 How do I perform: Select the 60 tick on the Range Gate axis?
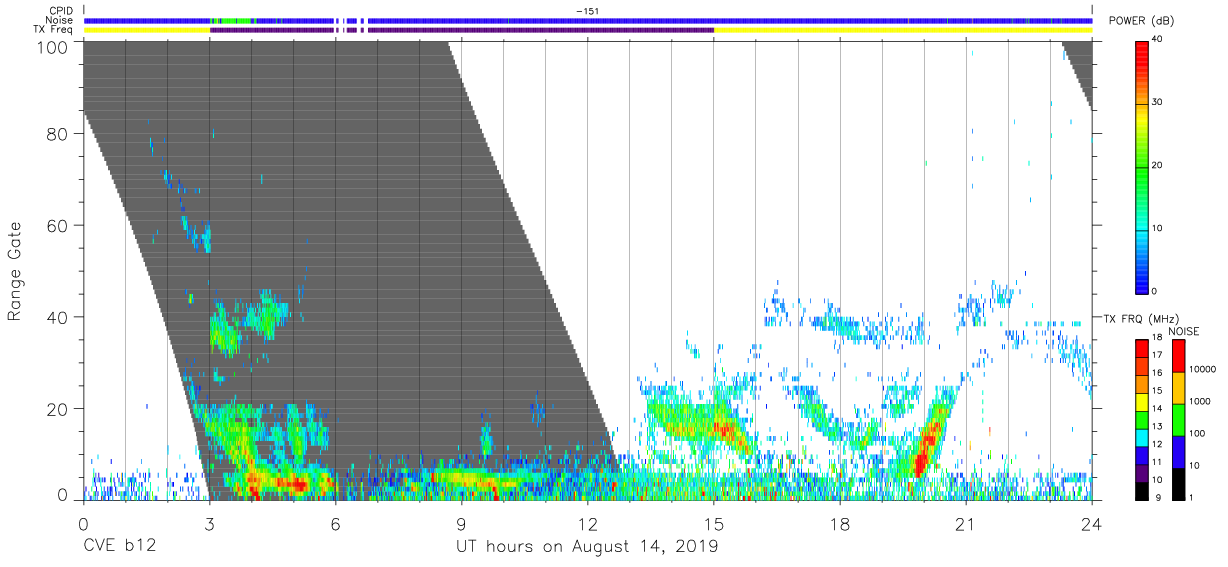click(58, 225)
